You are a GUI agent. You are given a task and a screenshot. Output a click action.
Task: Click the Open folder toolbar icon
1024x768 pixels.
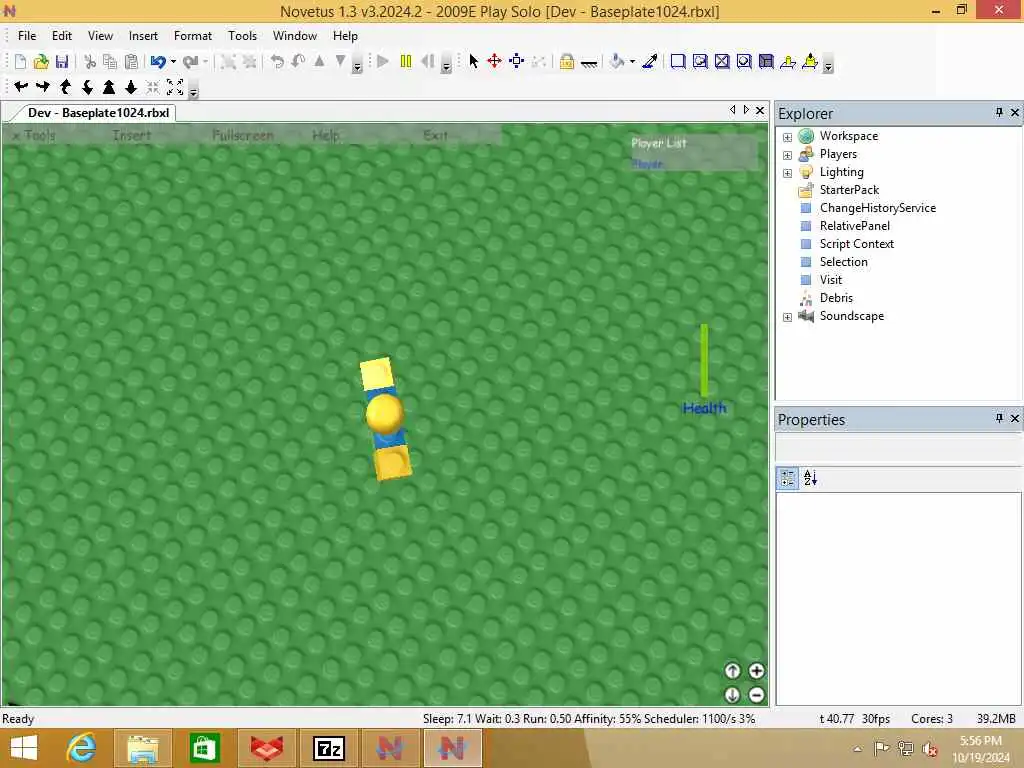point(41,61)
